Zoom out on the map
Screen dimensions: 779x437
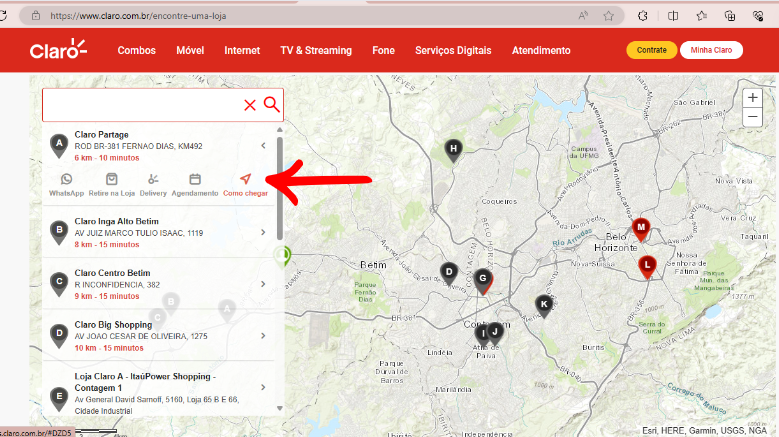click(753, 117)
